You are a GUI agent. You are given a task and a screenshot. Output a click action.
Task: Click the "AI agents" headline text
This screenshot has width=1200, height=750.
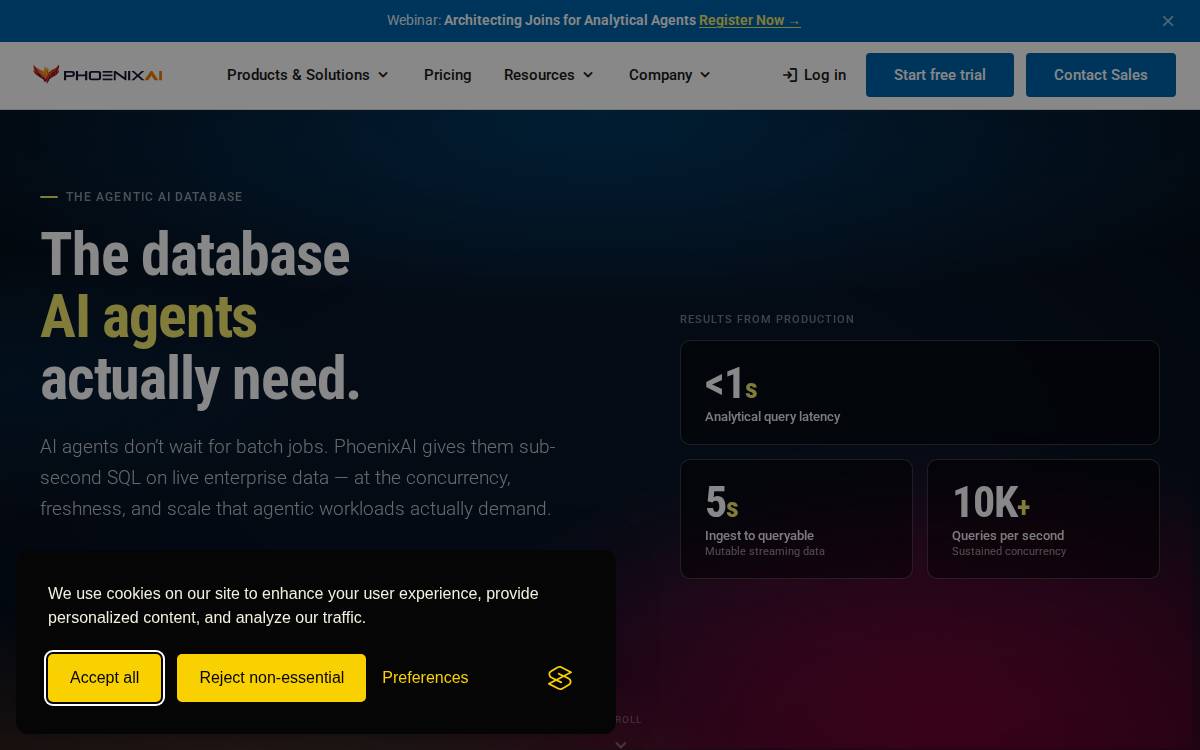[x=149, y=317]
